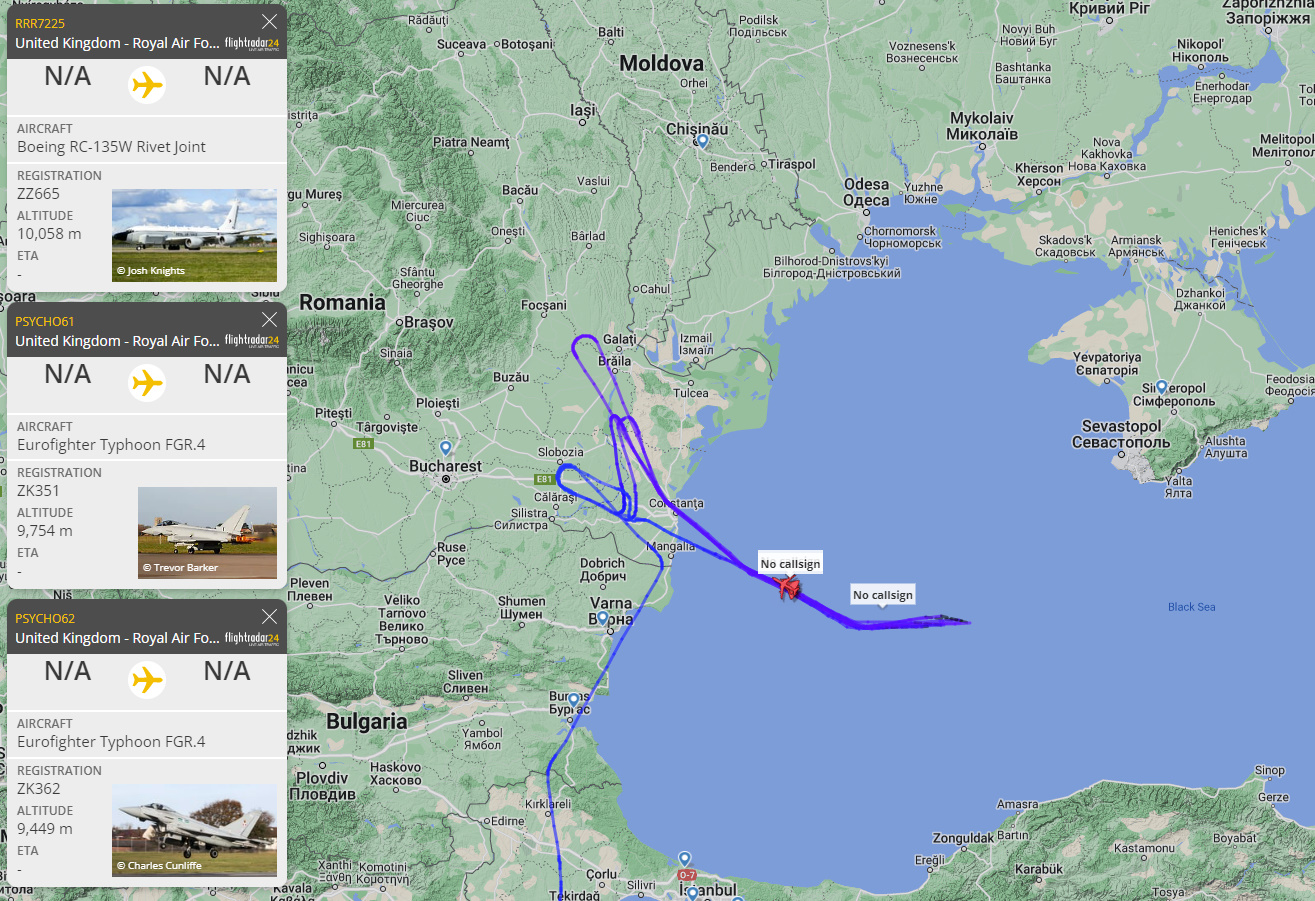Viewport: 1315px width, 901px height.
Task: Close the PSYCHO61 aircraft info card
Action: click(x=269, y=320)
